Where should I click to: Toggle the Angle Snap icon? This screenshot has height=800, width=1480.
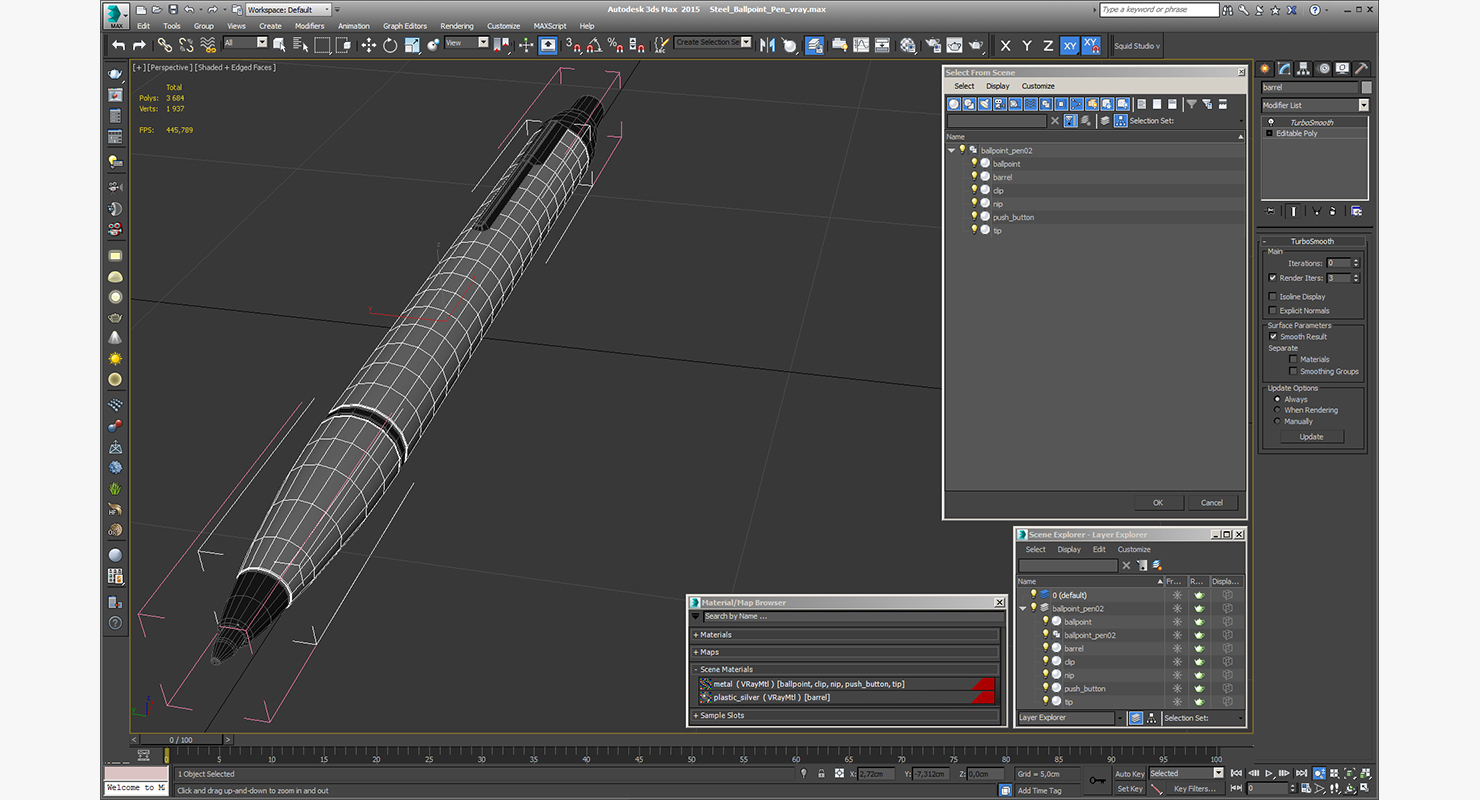point(593,45)
